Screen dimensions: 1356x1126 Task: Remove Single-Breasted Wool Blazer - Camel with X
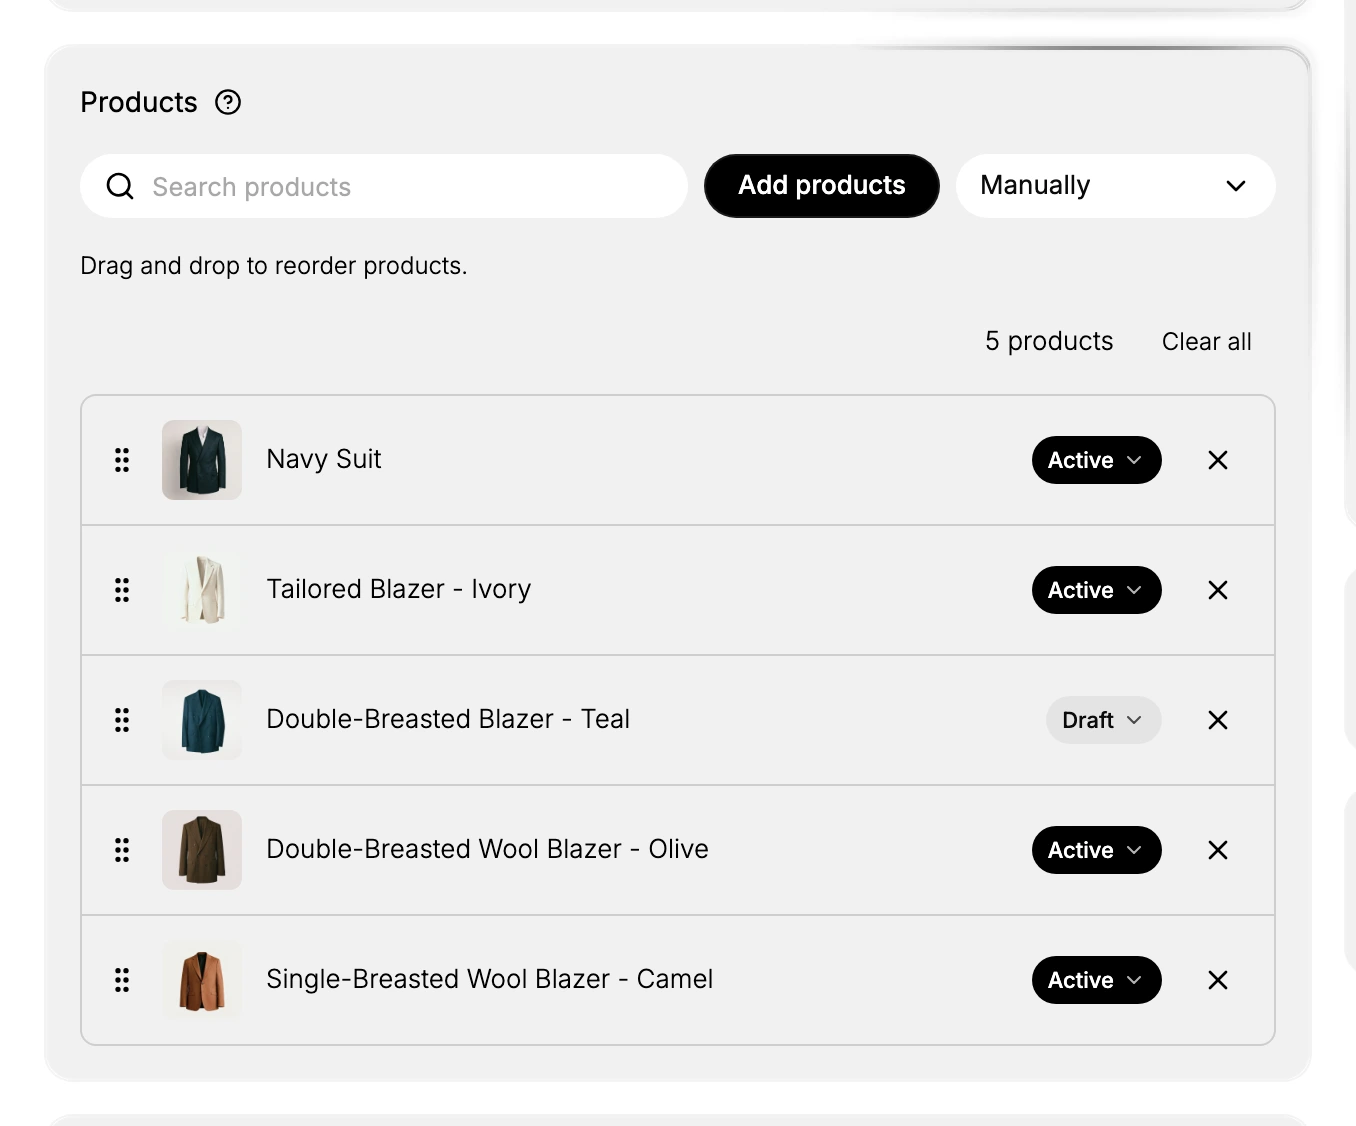click(1218, 980)
